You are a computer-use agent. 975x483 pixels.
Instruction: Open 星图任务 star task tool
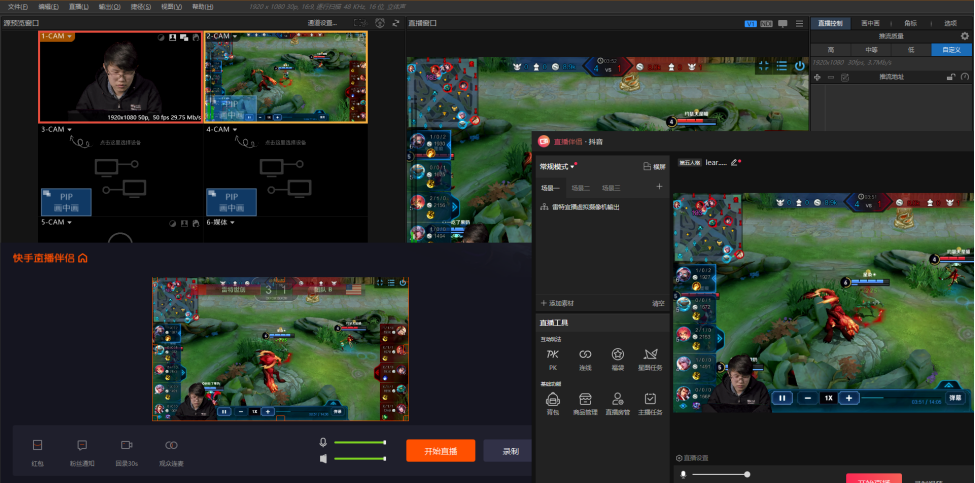click(x=650, y=359)
